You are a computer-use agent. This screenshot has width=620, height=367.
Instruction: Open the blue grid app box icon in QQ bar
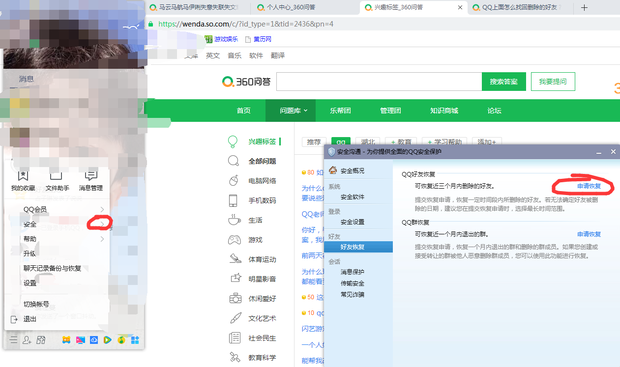tap(135, 340)
